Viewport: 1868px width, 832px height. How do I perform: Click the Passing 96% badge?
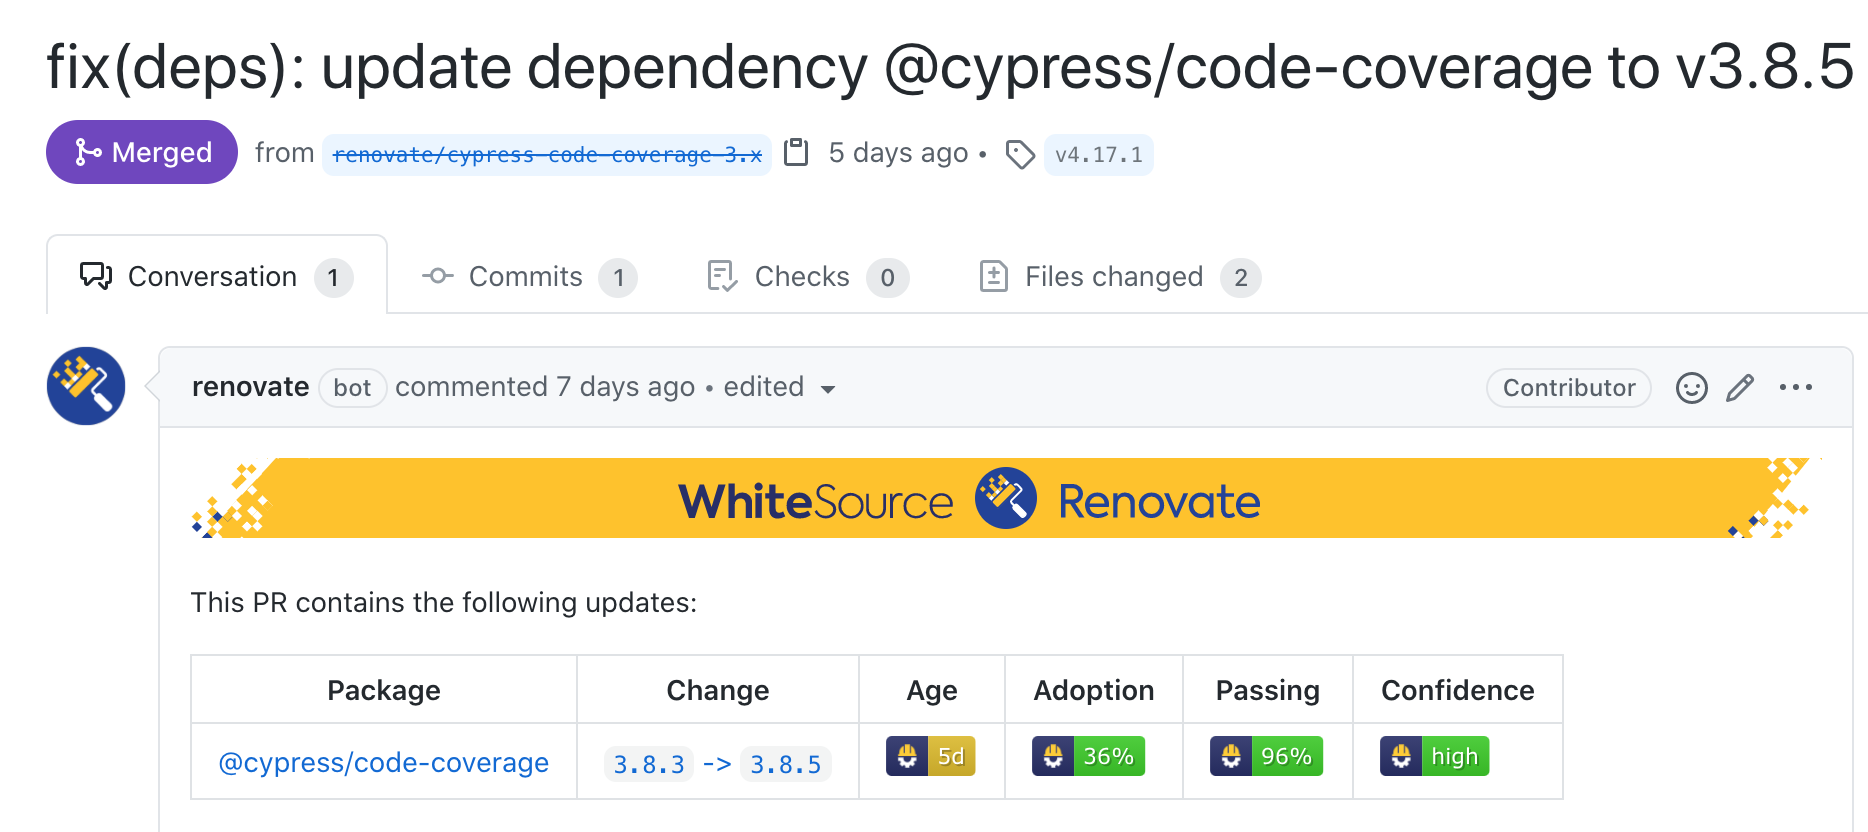(x=1266, y=756)
